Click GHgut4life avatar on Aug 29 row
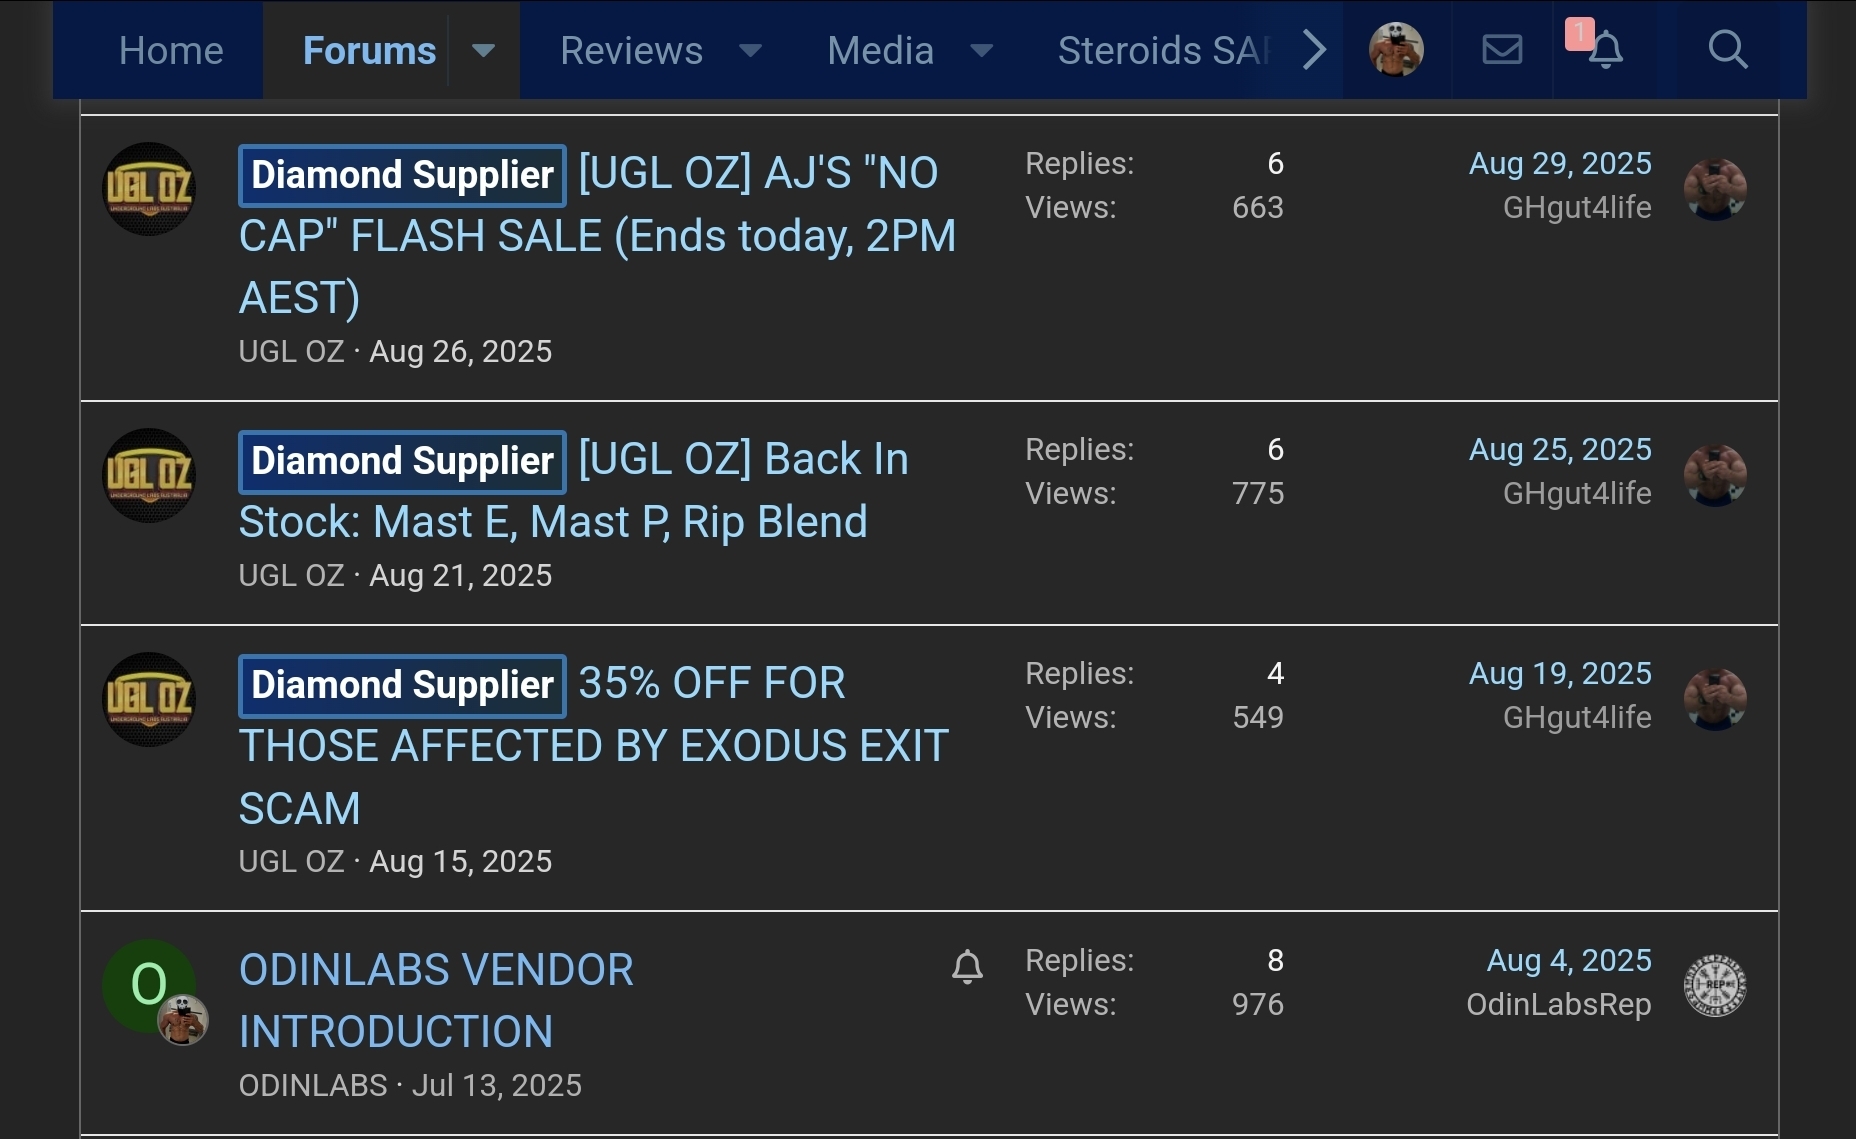1856x1139 pixels. tap(1715, 189)
